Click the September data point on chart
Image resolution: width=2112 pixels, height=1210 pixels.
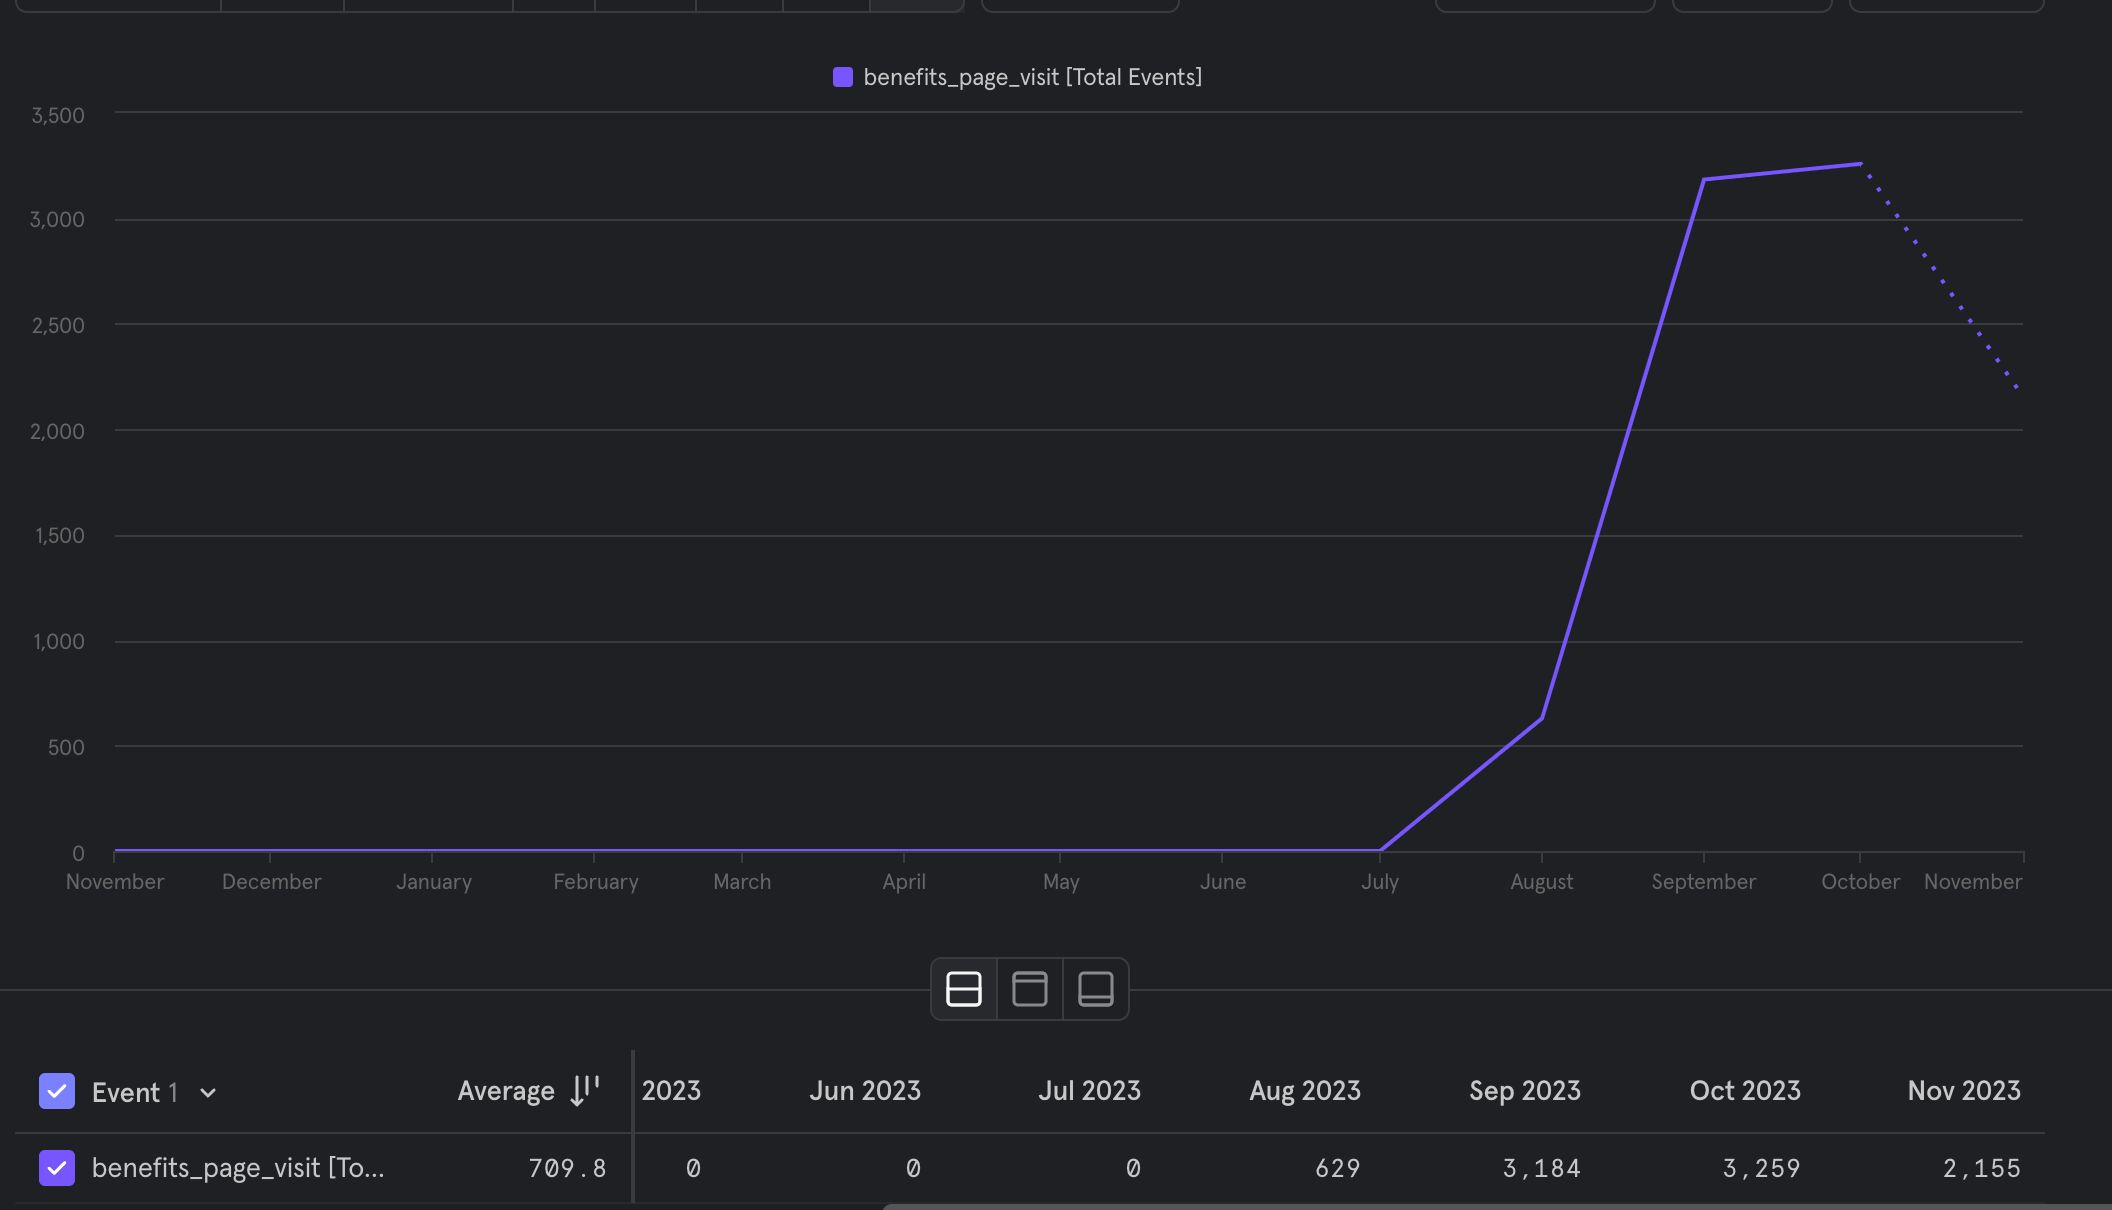(1703, 180)
